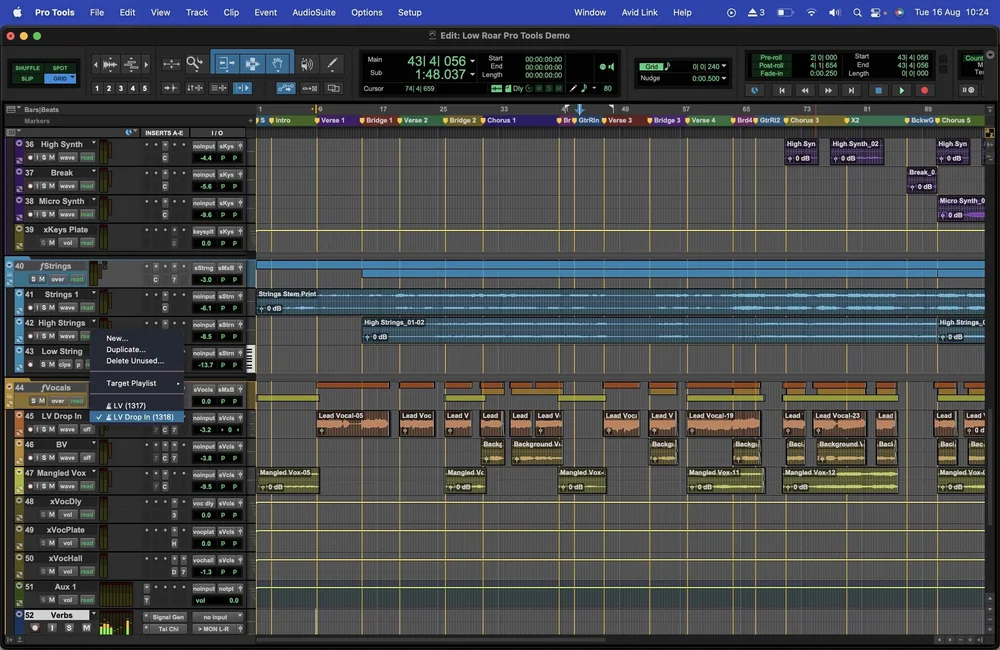Select the Selector tool
Image resolution: width=1000 pixels, height=650 pixels.
click(x=254, y=62)
